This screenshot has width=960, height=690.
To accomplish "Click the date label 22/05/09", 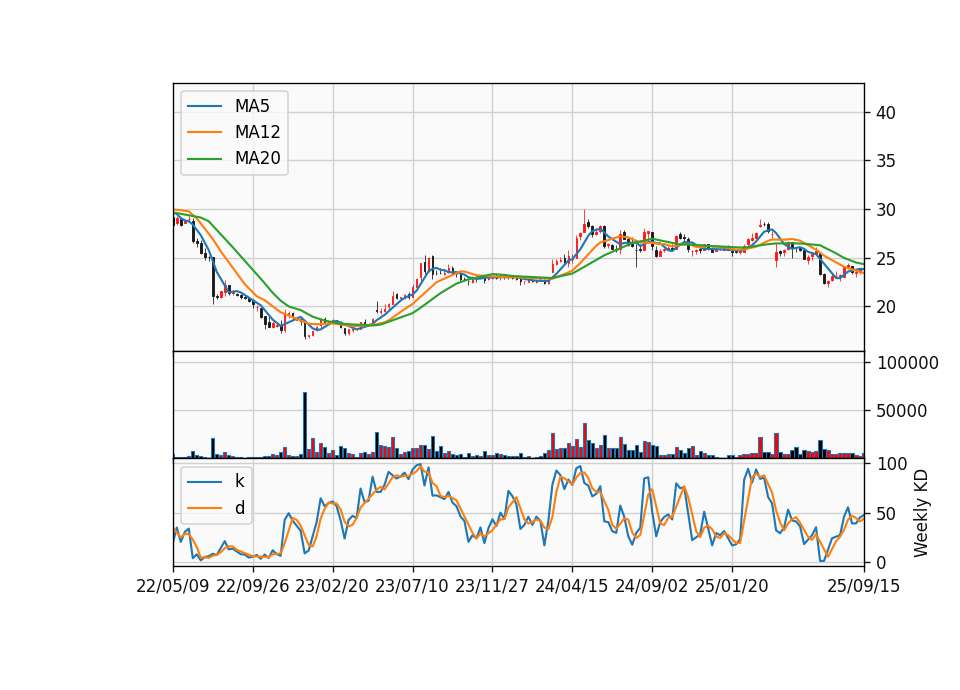I will click(173, 586).
